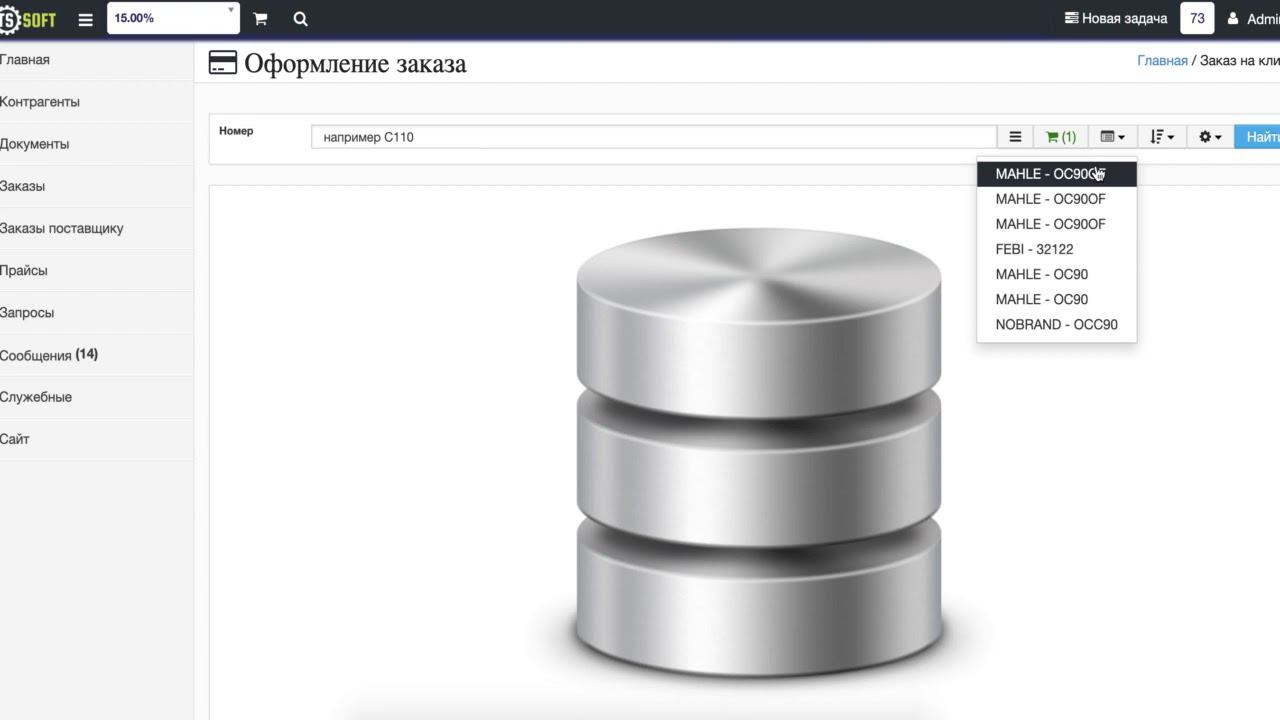Open Сообщения (14) in sidebar
Viewport: 1280px width, 720px height.
[x=96, y=355]
